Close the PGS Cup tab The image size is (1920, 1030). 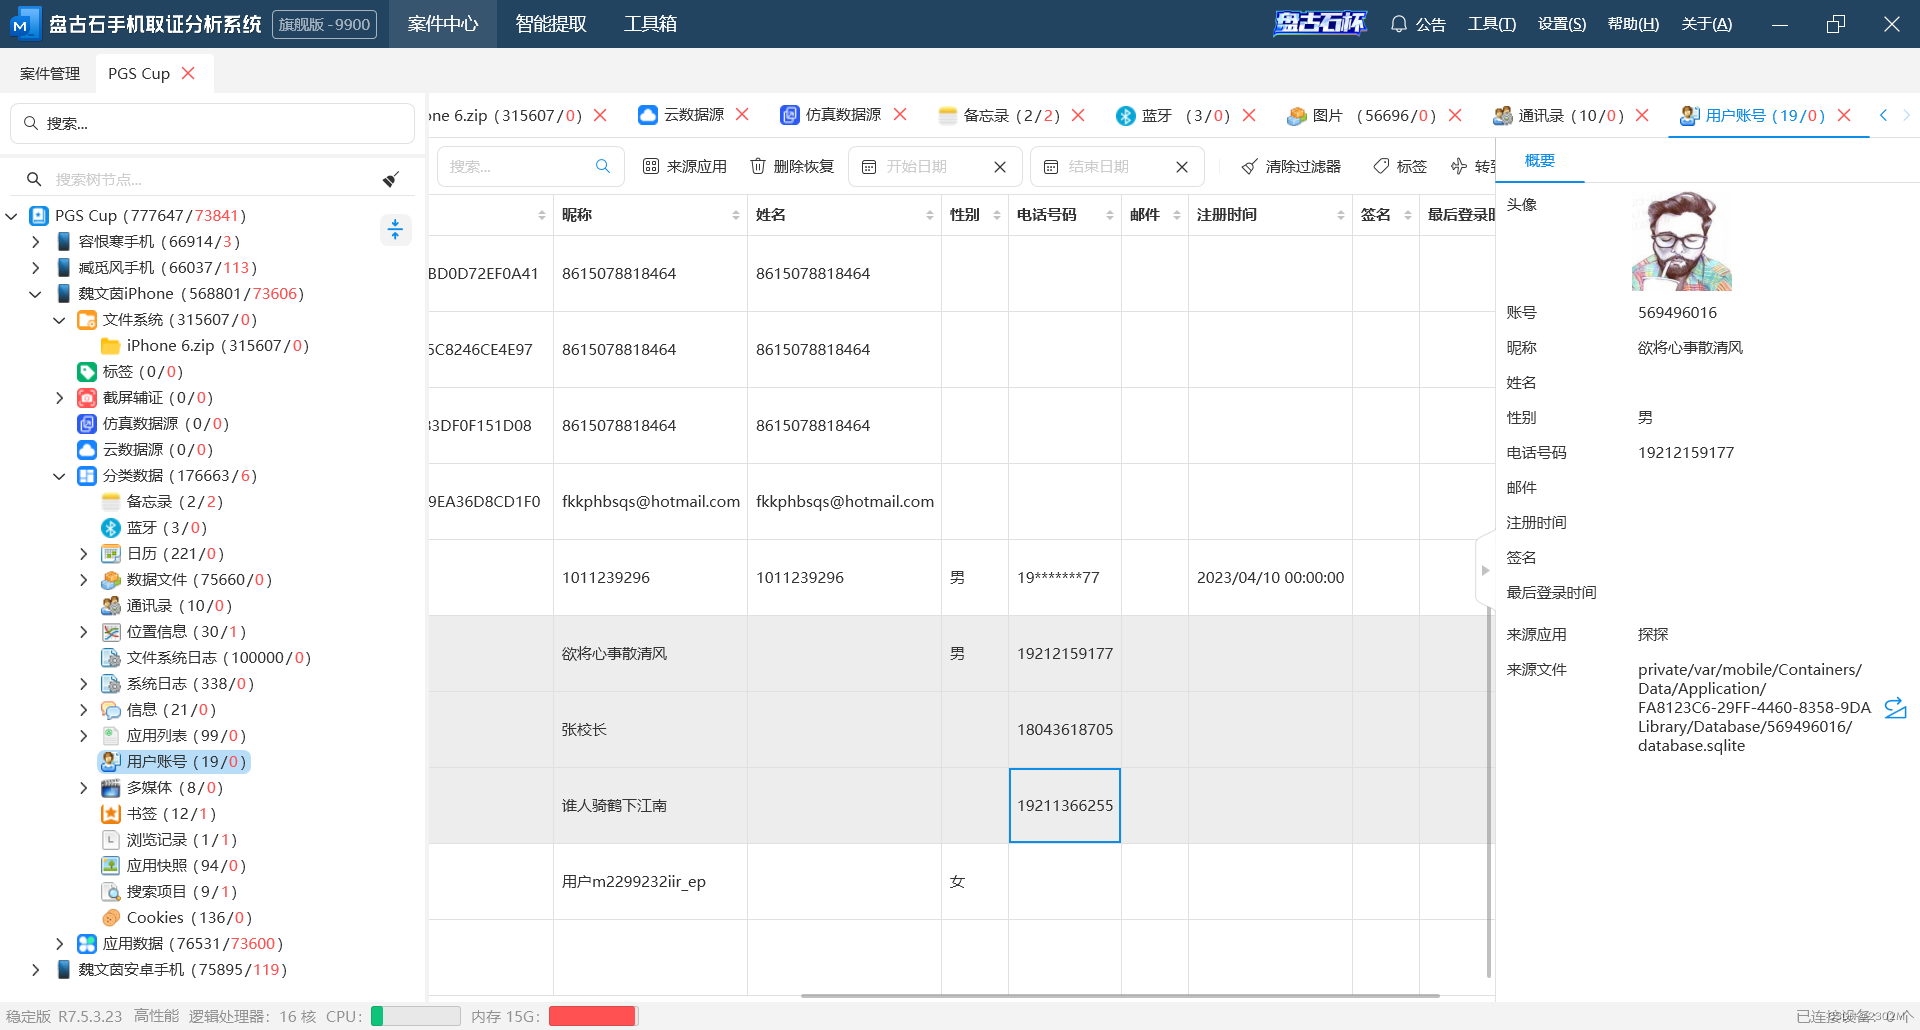click(188, 73)
